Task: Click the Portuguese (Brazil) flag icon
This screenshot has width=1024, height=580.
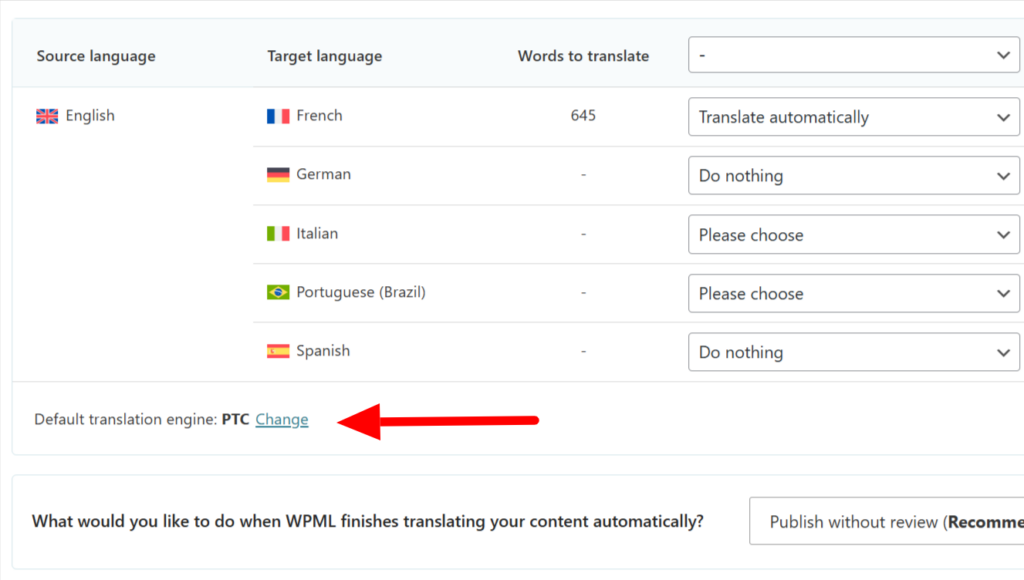Action: tap(277, 292)
